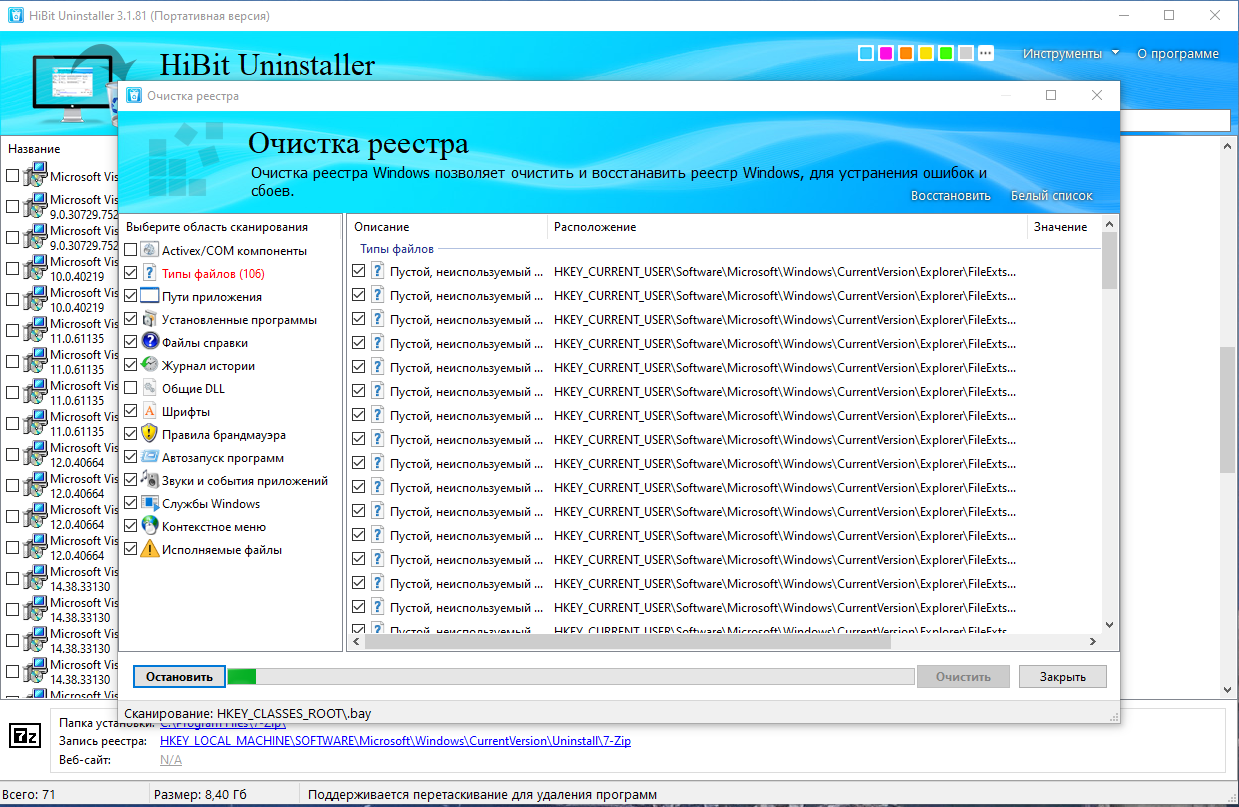Click scroll-right arrow of results horizontal scrollbar

(1091, 643)
